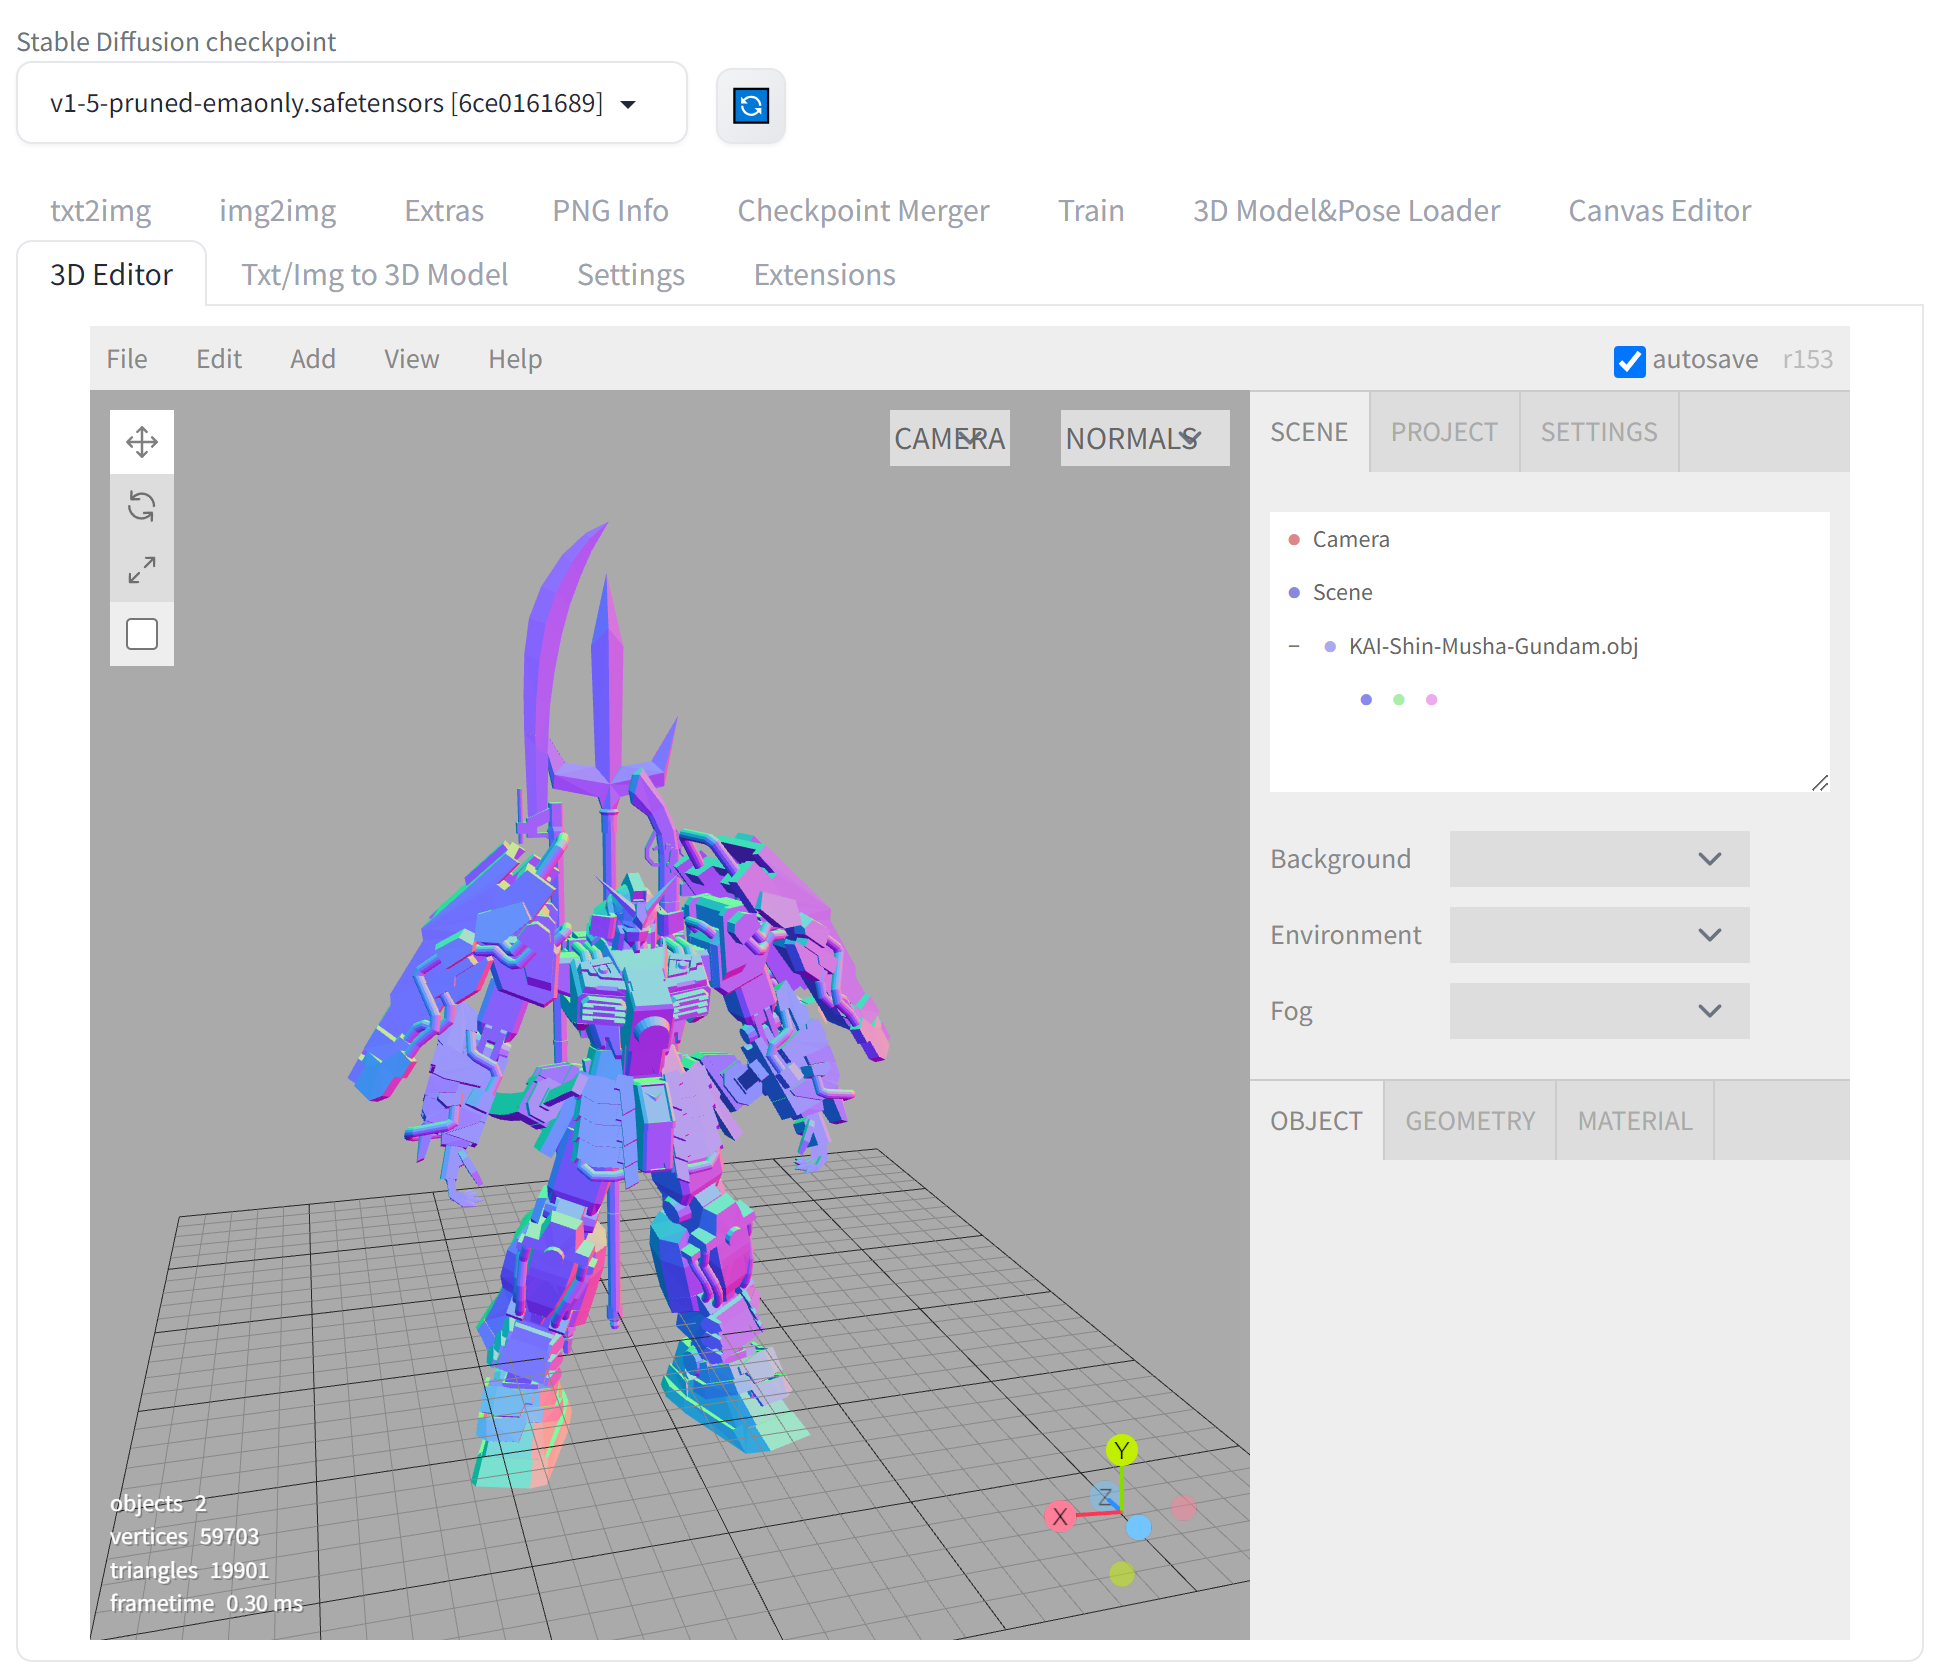Toggle the autosave checkbox
The width and height of the screenshot is (1952, 1678).
click(1629, 361)
